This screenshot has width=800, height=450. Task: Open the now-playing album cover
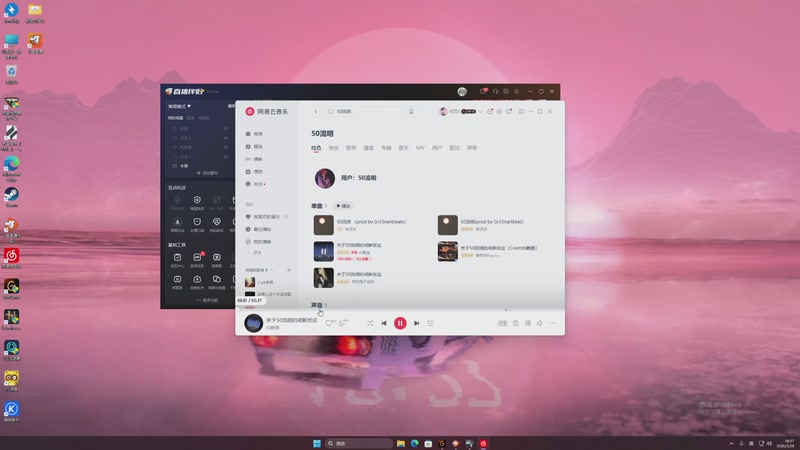pyautogui.click(x=254, y=323)
